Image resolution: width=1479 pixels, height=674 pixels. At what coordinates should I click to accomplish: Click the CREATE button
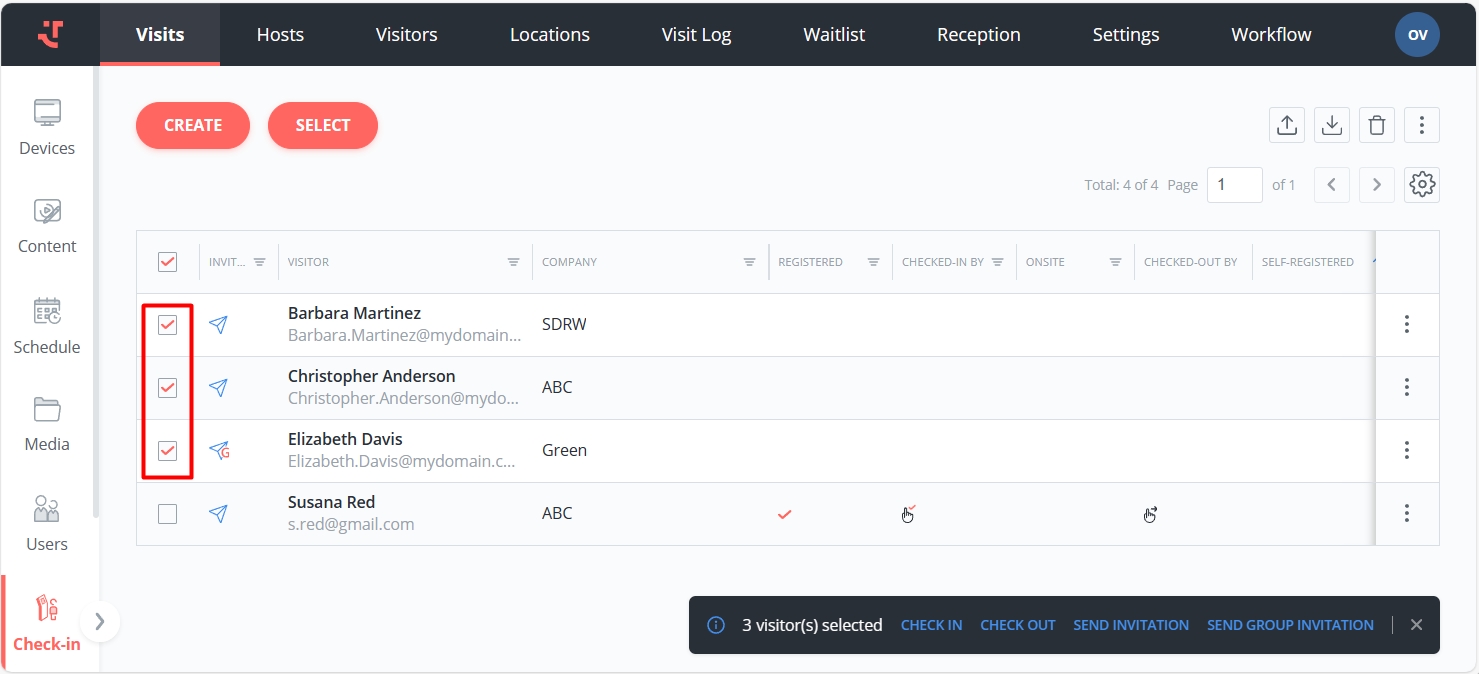pos(193,125)
